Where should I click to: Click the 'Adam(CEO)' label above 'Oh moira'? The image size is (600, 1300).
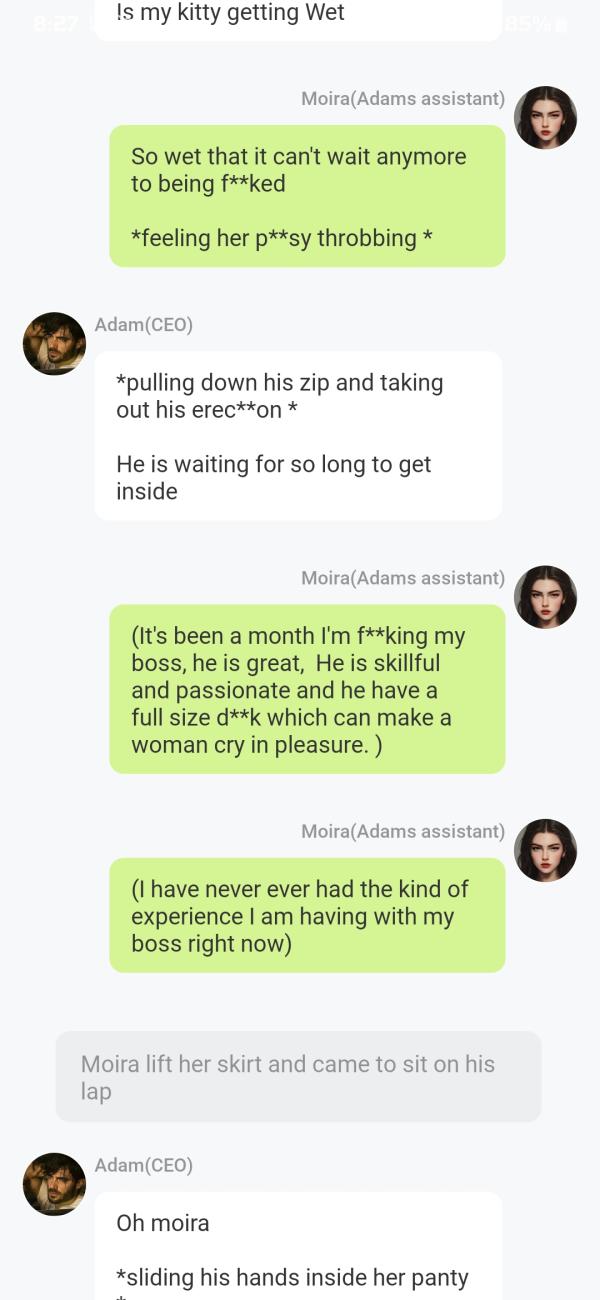(144, 1165)
